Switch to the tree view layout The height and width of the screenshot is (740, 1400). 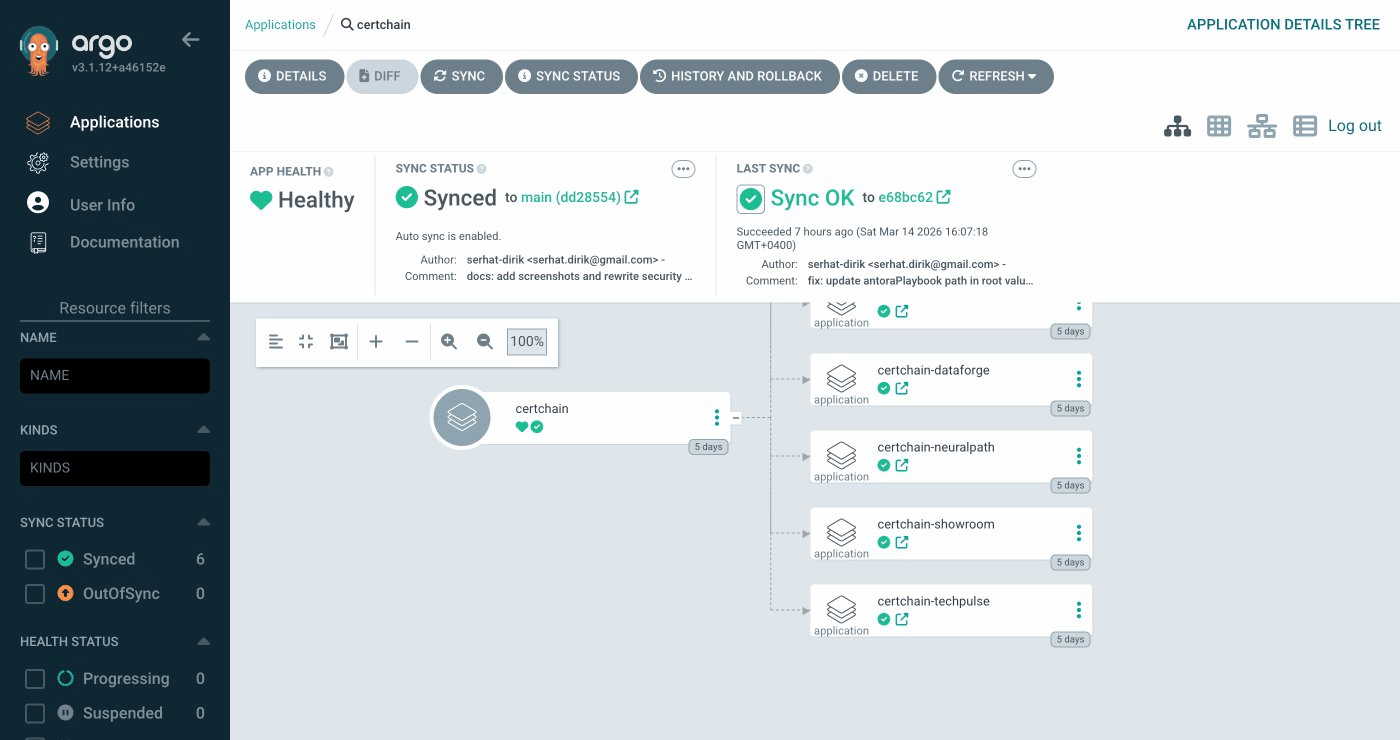pos(1177,126)
